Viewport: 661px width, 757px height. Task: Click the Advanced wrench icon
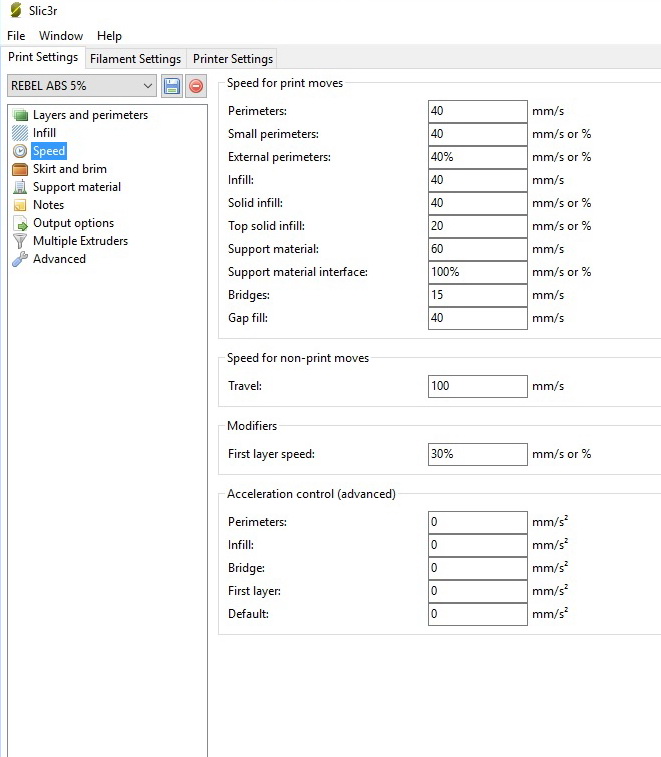[20, 259]
